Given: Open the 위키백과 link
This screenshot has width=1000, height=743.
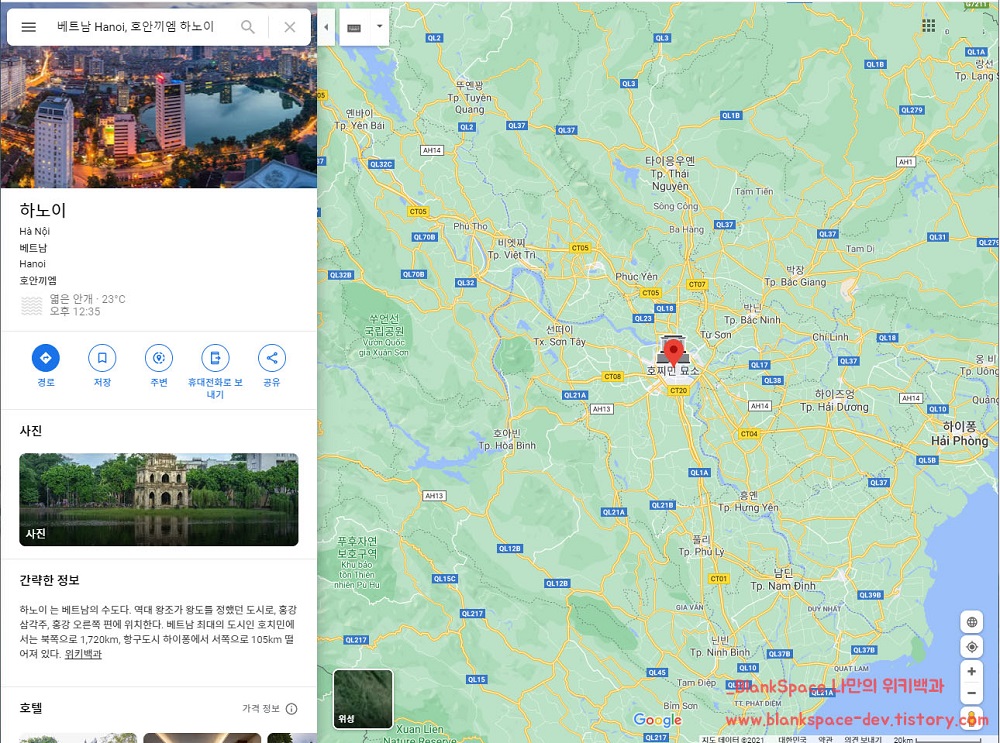Looking at the screenshot, I should click(x=83, y=654).
